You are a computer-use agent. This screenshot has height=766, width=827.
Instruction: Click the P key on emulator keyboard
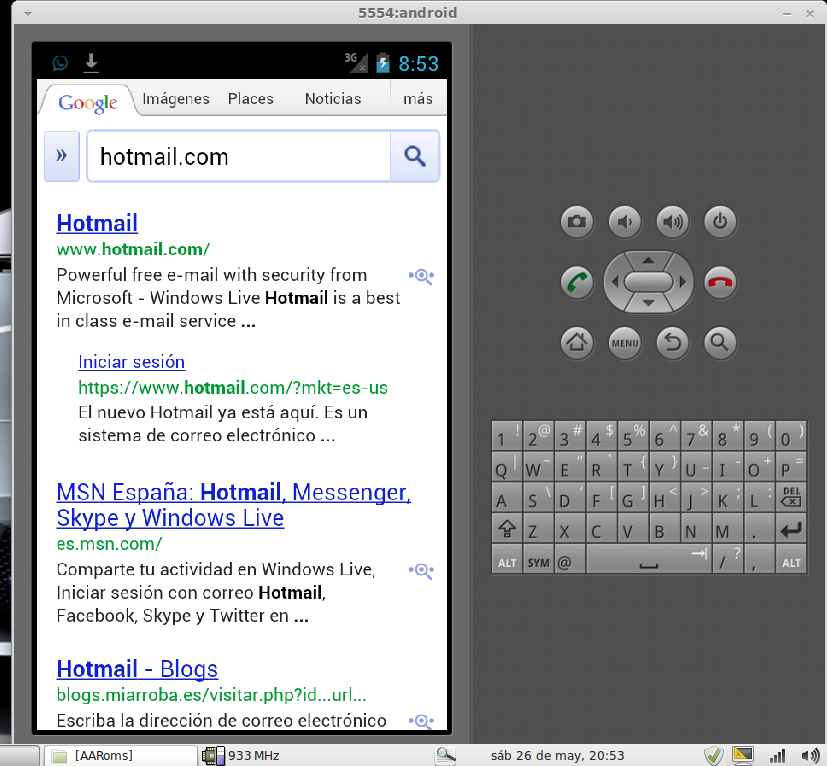(x=791, y=466)
